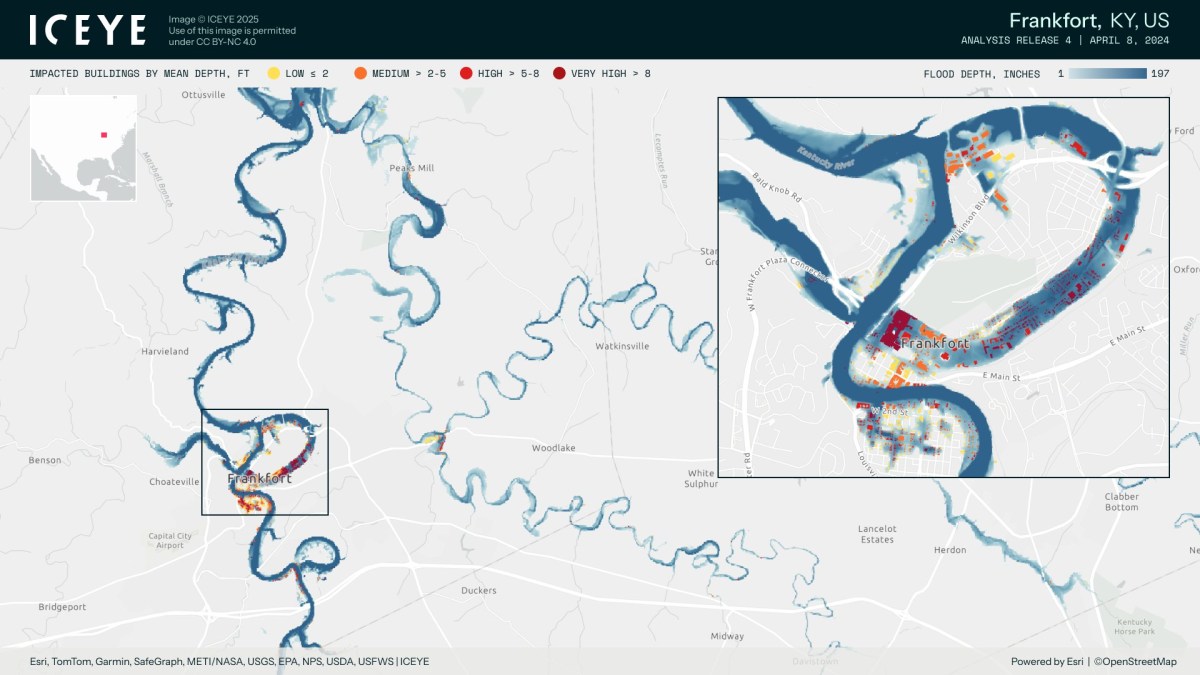Viewport: 1200px width, 675px height.
Task: Click the Powered by Esri link
Action: [x=1046, y=661]
